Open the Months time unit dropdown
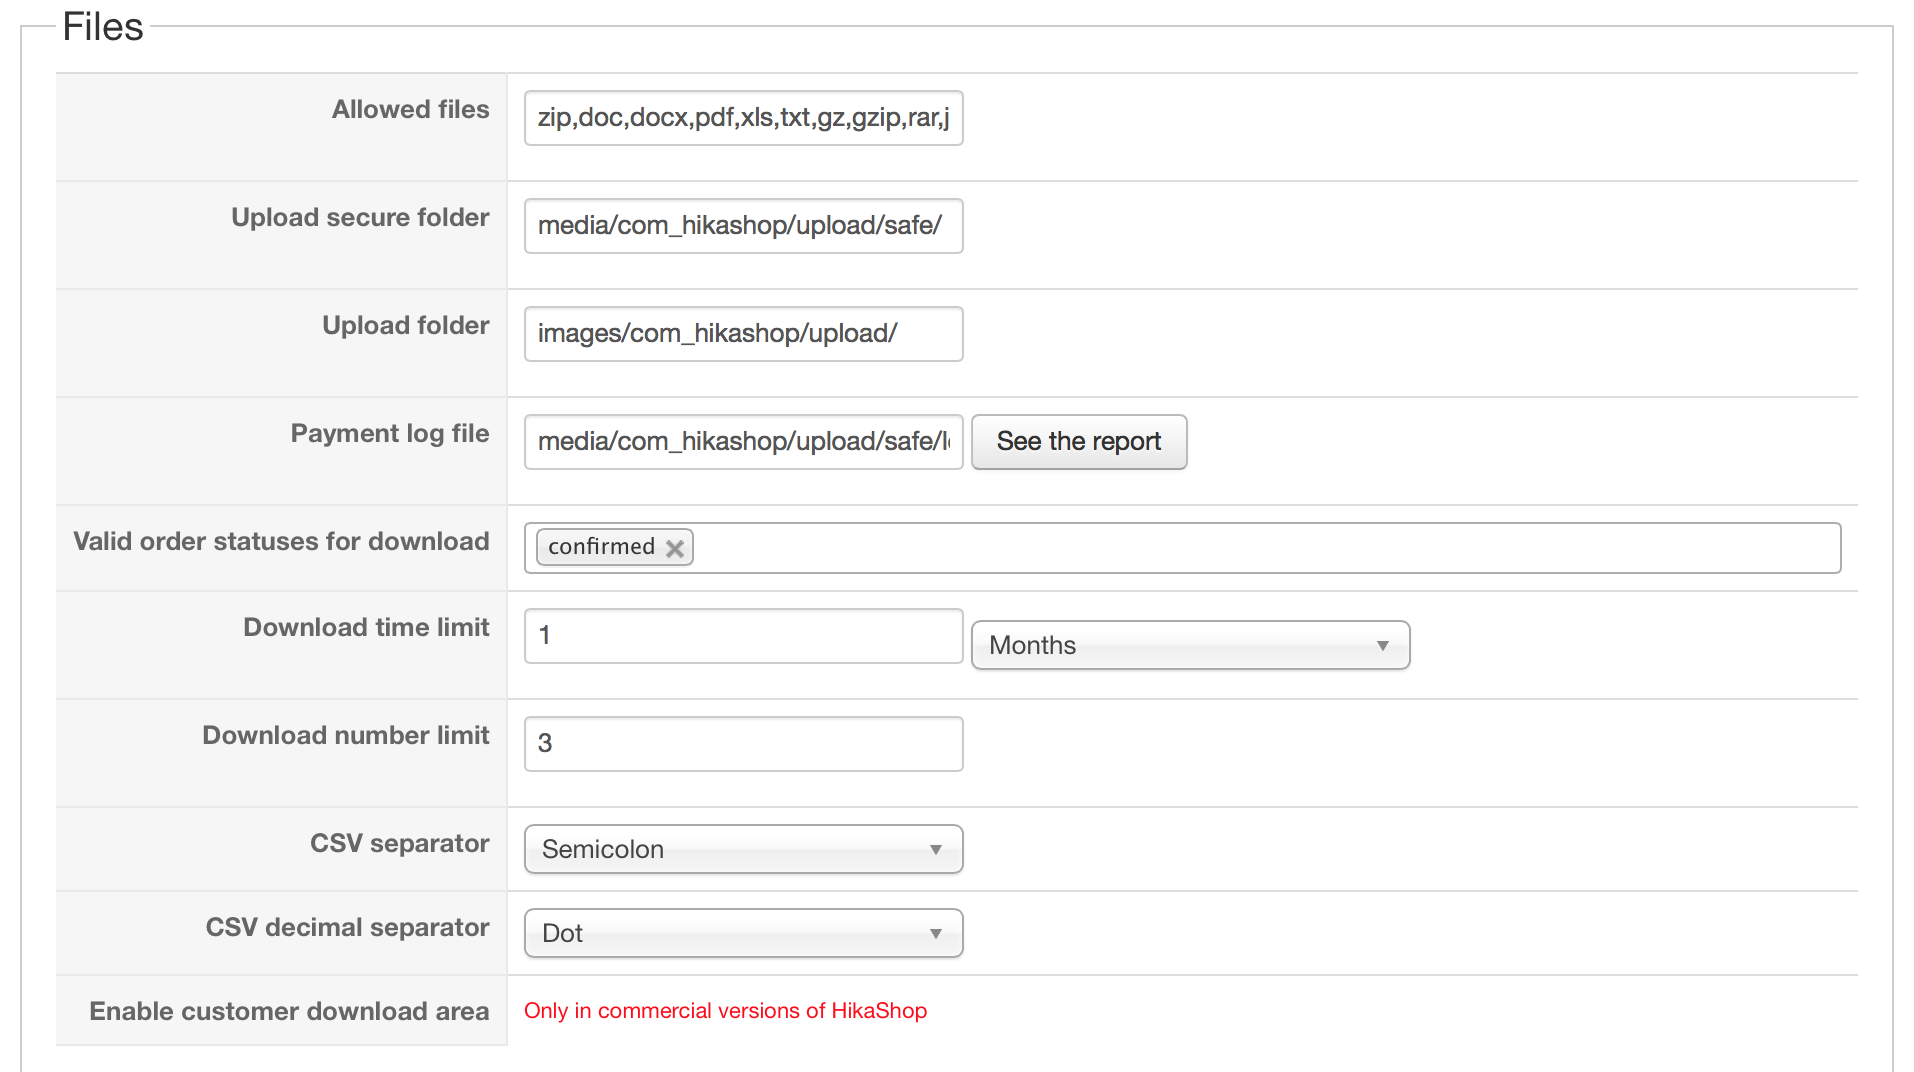 click(1189, 645)
